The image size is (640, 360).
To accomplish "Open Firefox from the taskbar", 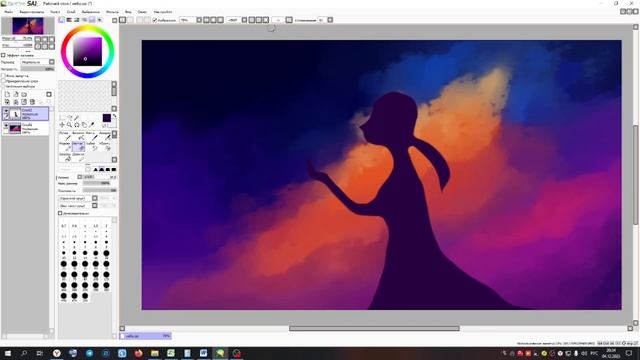I will tap(138, 353).
